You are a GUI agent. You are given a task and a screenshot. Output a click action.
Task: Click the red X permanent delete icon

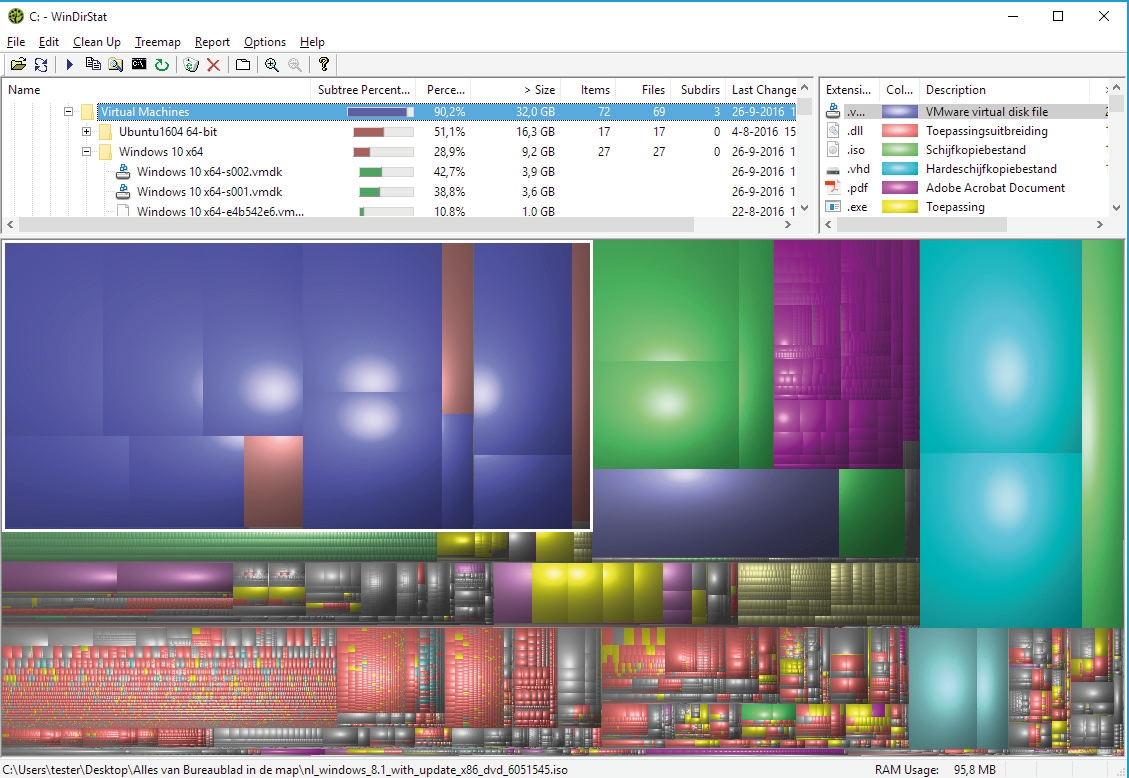pyautogui.click(x=213, y=65)
